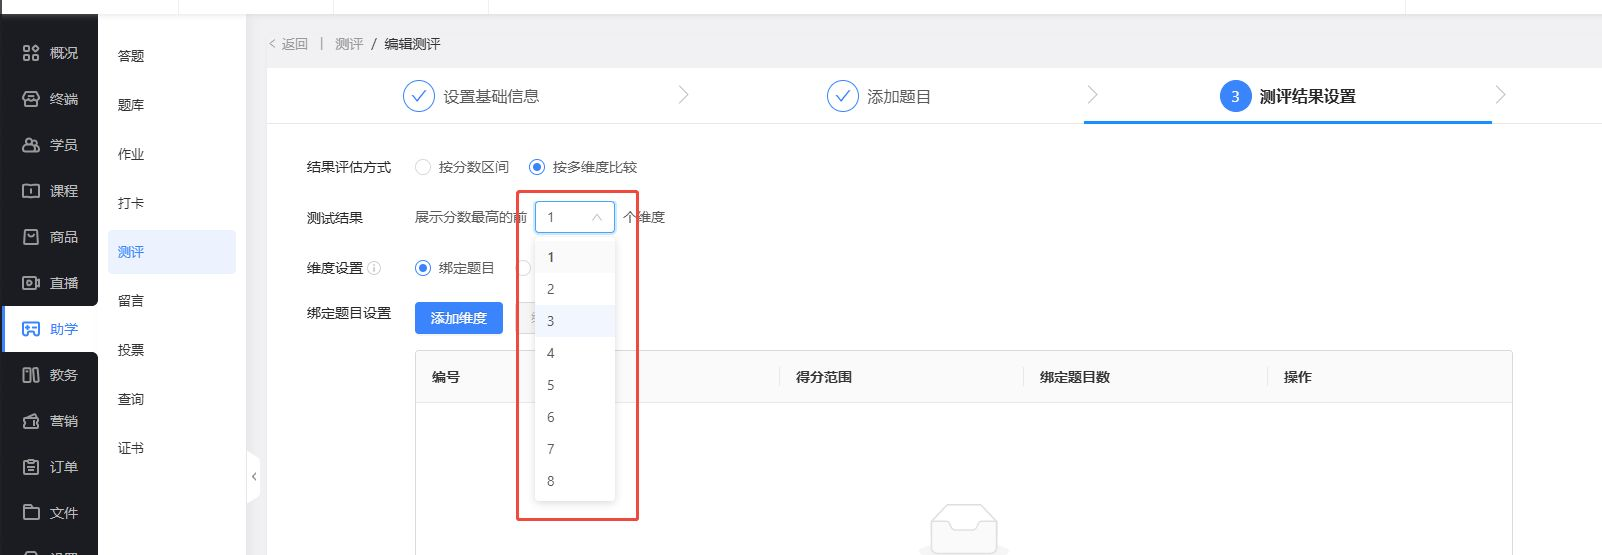Choose the 绑定题目 radio button

(x=423, y=268)
